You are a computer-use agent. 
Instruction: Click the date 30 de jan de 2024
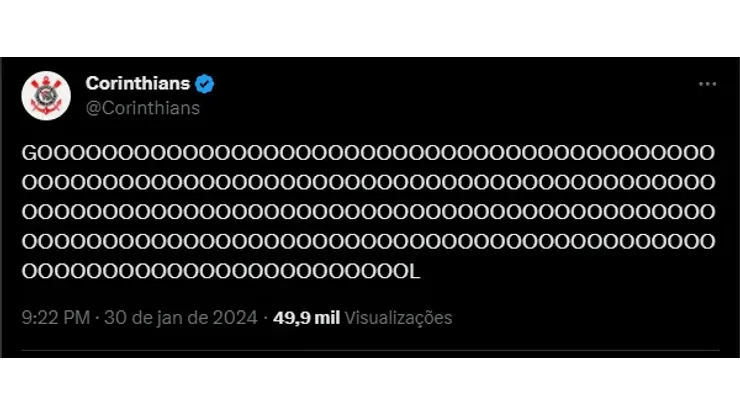[181, 318]
